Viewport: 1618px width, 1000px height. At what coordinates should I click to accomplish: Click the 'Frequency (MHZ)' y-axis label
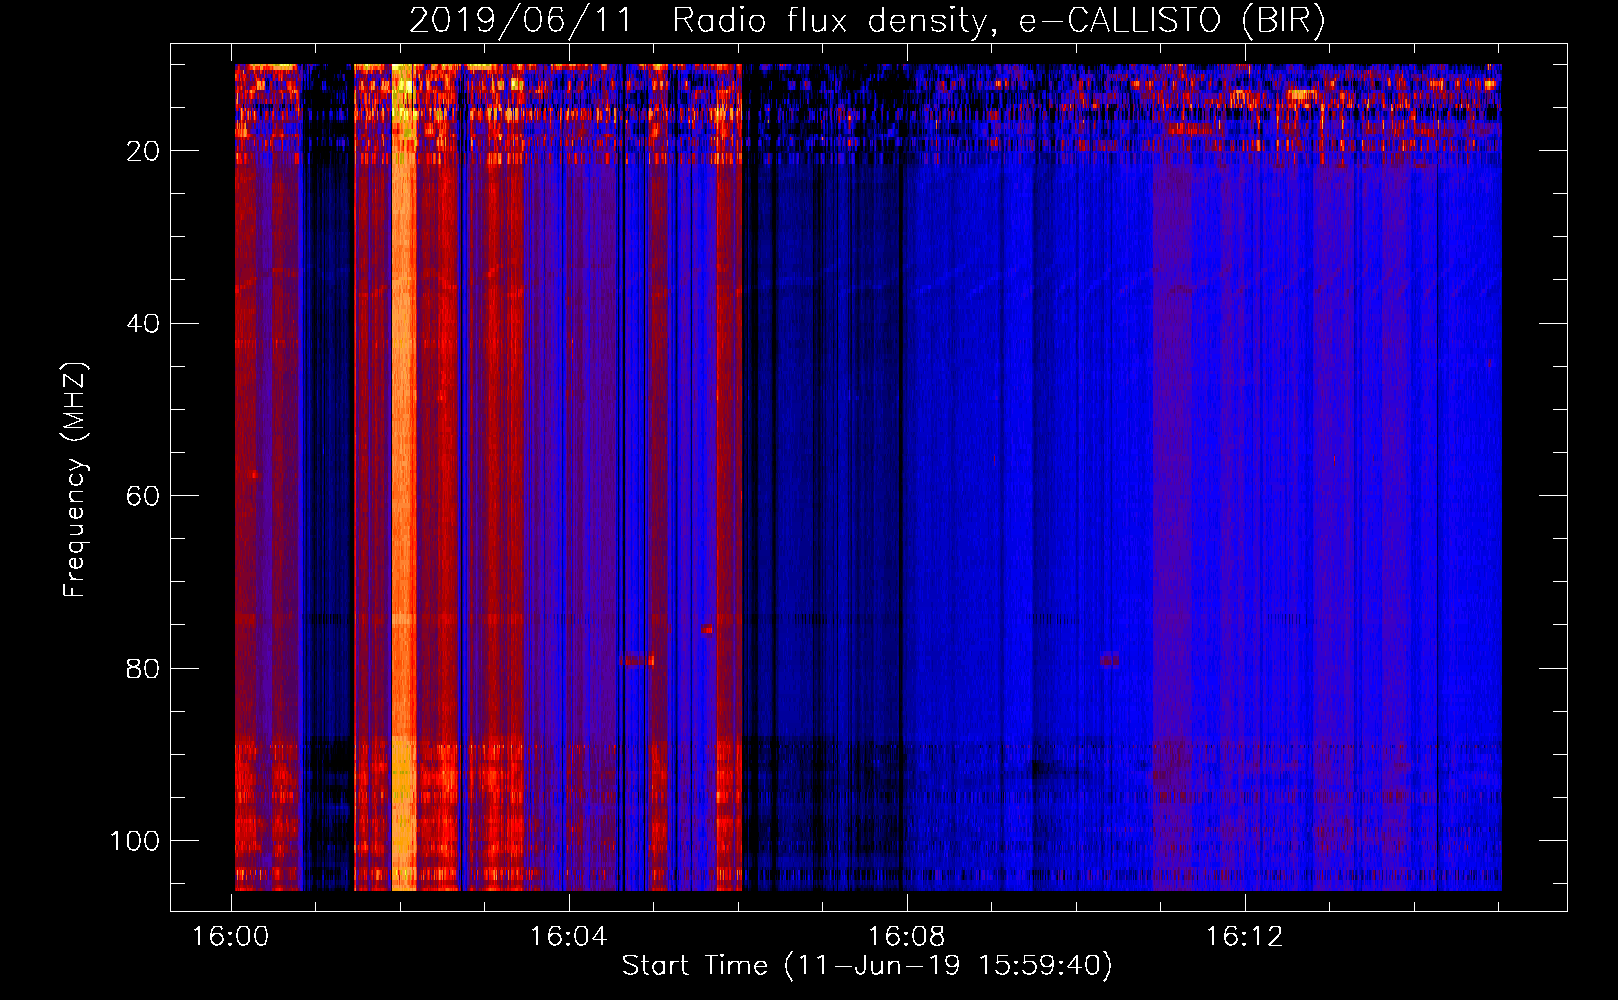coord(75,479)
